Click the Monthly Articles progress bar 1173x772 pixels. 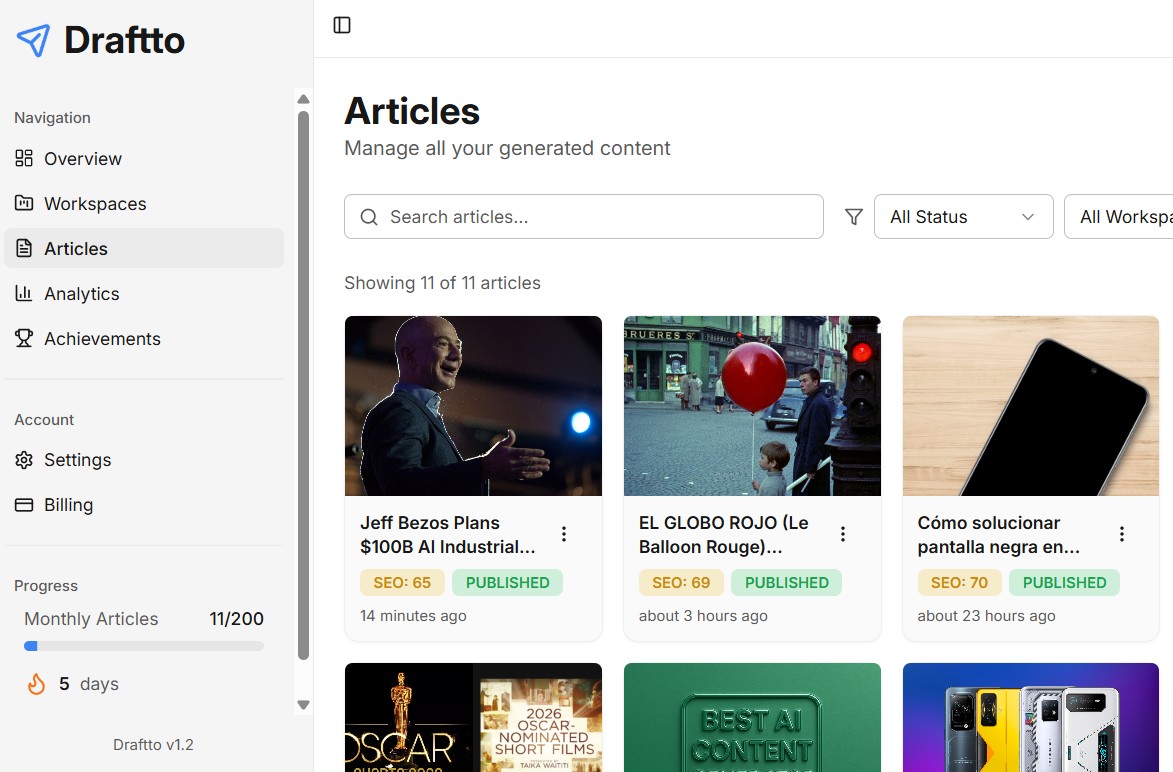click(x=144, y=646)
